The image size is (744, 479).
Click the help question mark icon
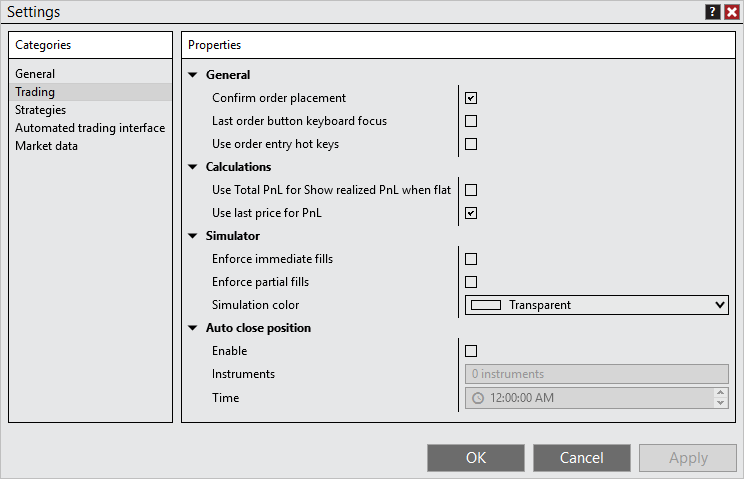pyautogui.click(x=712, y=12)
